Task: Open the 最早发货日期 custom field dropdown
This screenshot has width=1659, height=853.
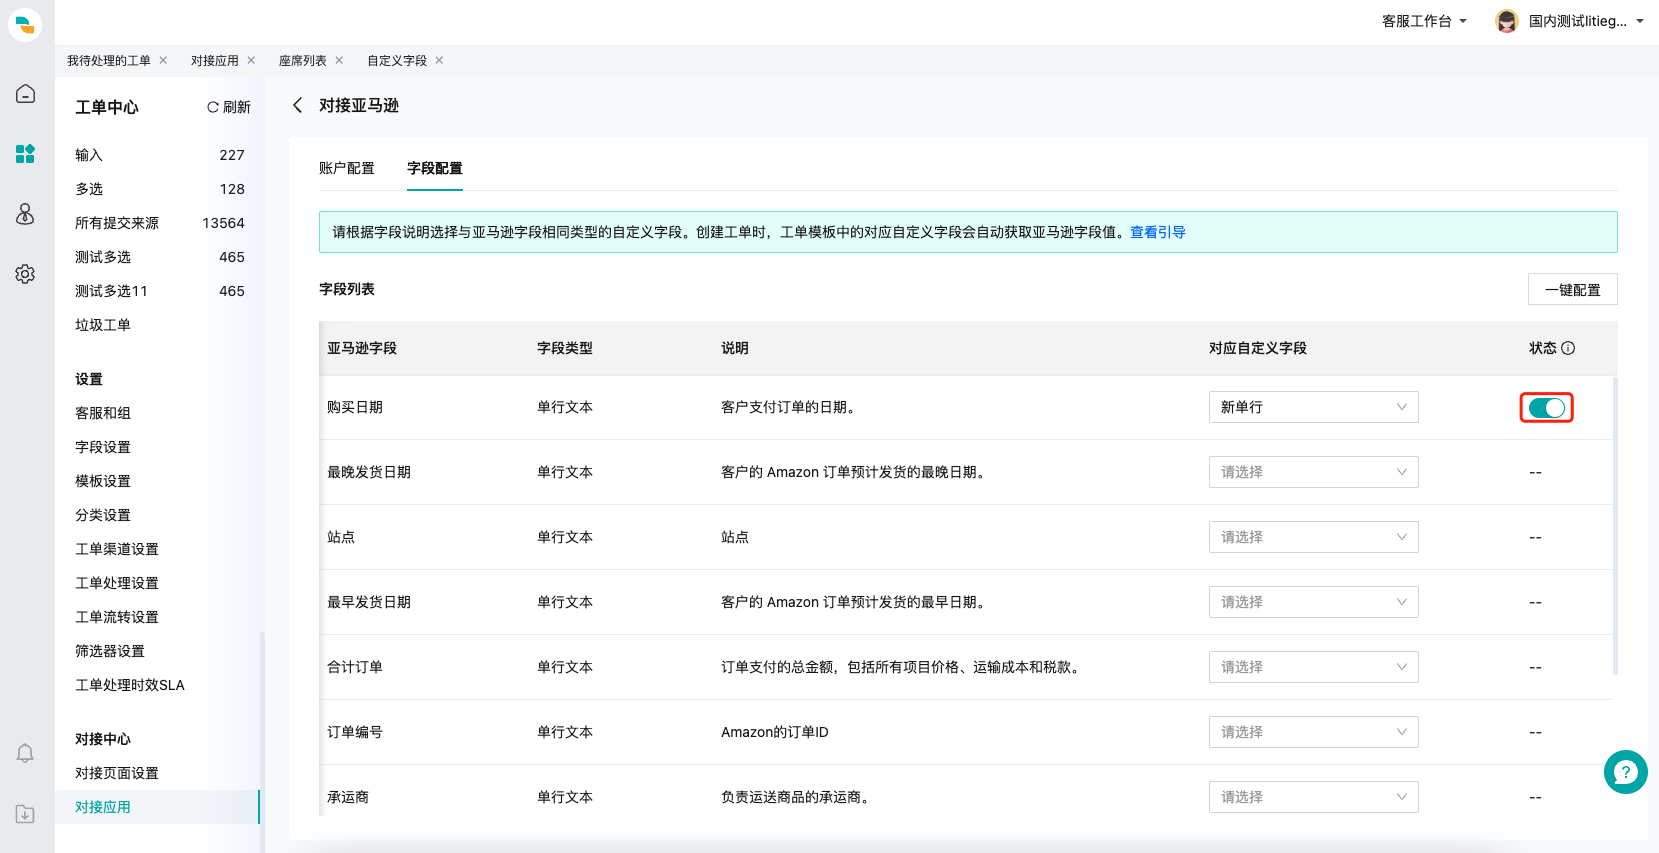Action: pyautogui.click(x=1313, y=602)
